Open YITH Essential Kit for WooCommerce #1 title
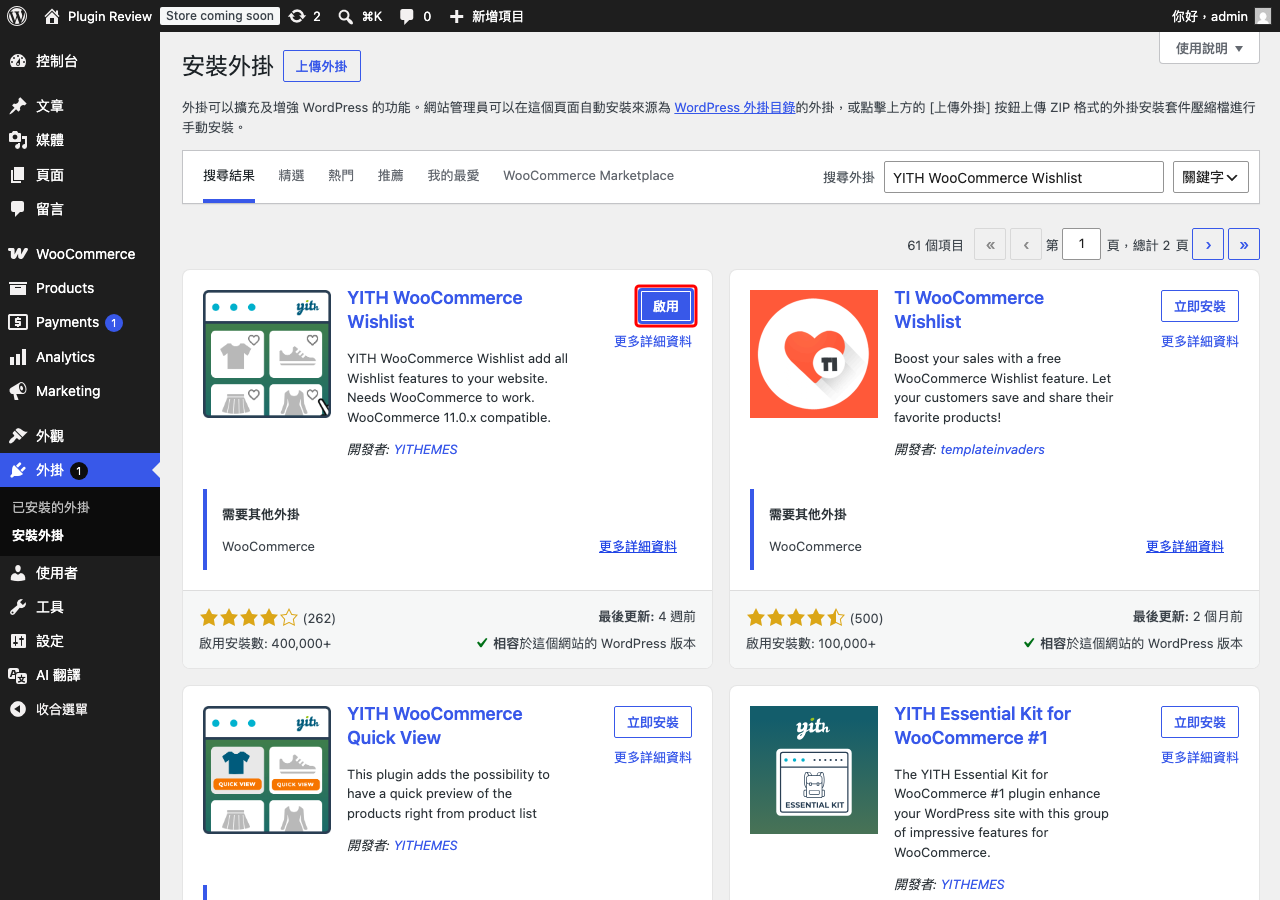1280x900 pixels. pyautogui.click(x=982, y=726)
